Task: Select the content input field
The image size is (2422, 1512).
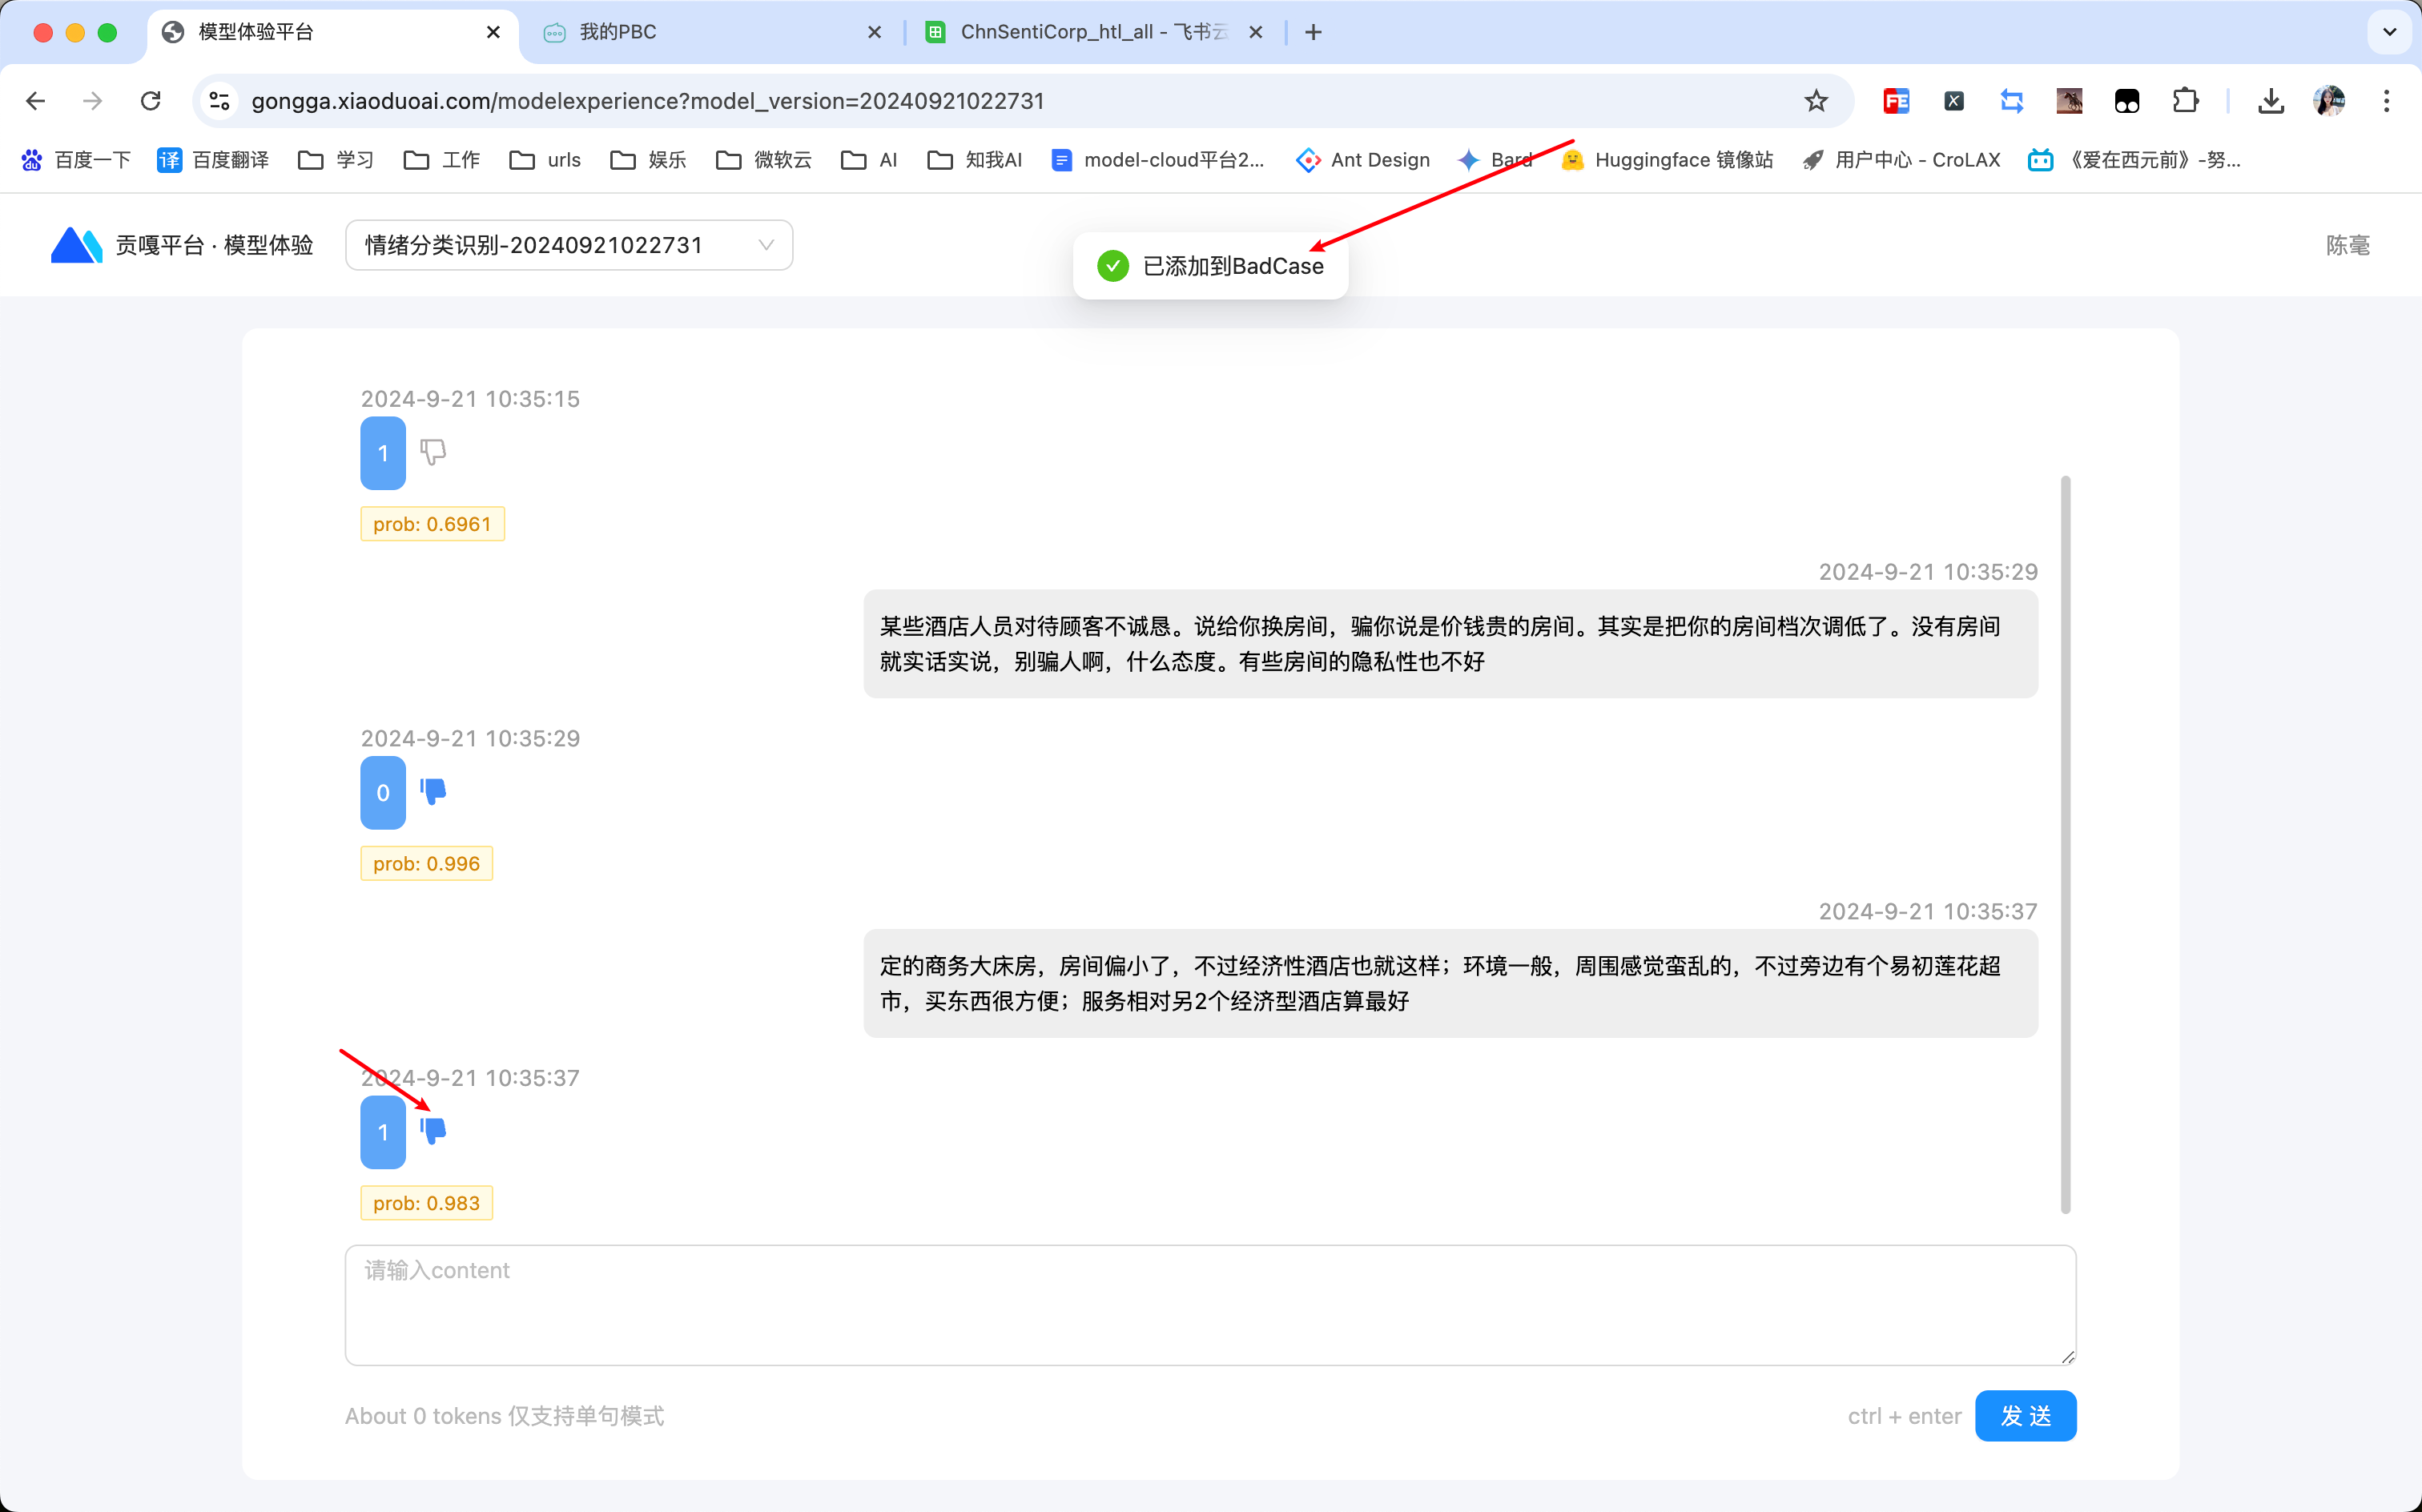Action: [x=1209, y=1303]
